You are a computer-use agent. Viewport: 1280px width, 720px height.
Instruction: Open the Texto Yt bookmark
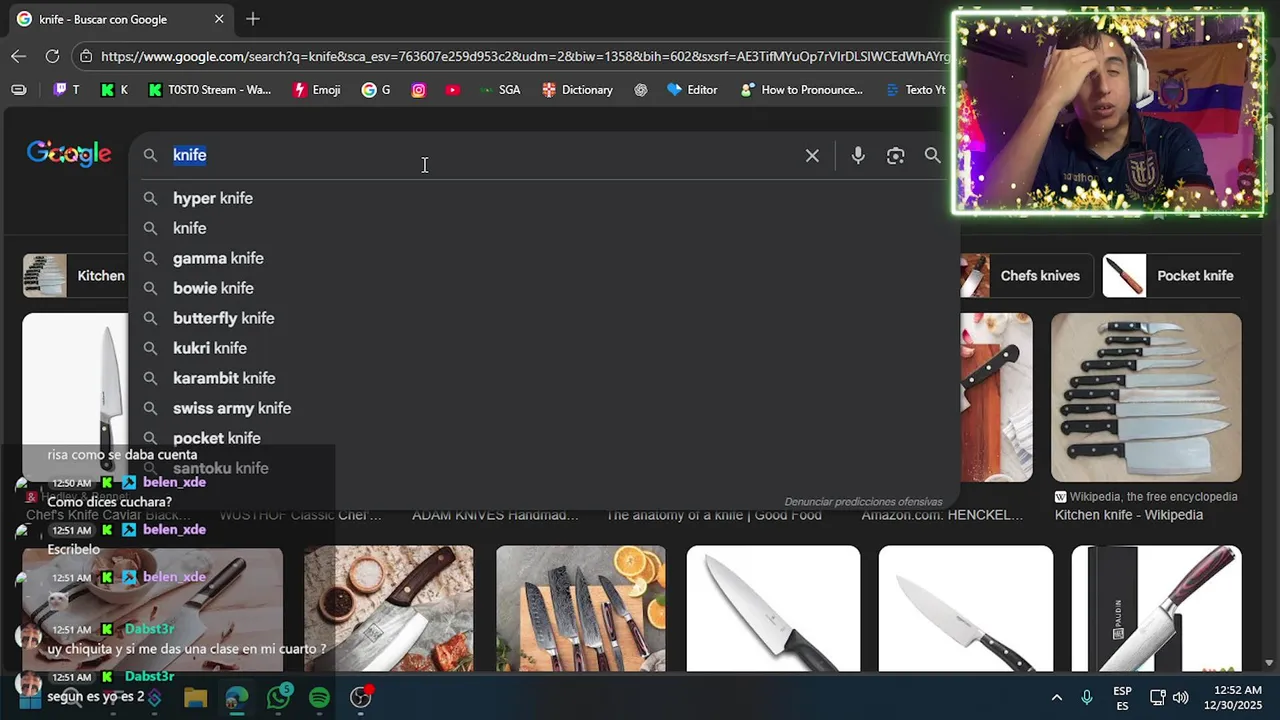click(915, 90)
